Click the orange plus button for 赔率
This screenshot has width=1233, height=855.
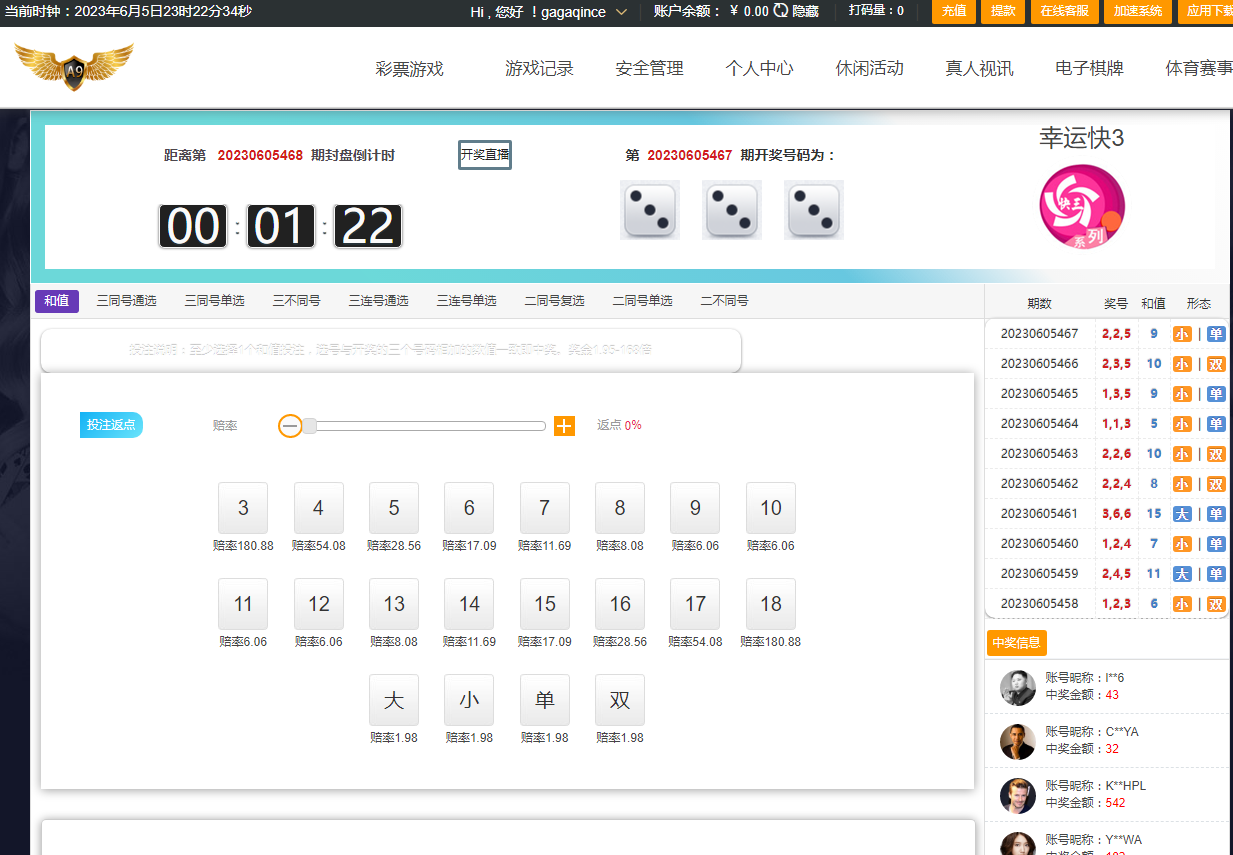564,426
